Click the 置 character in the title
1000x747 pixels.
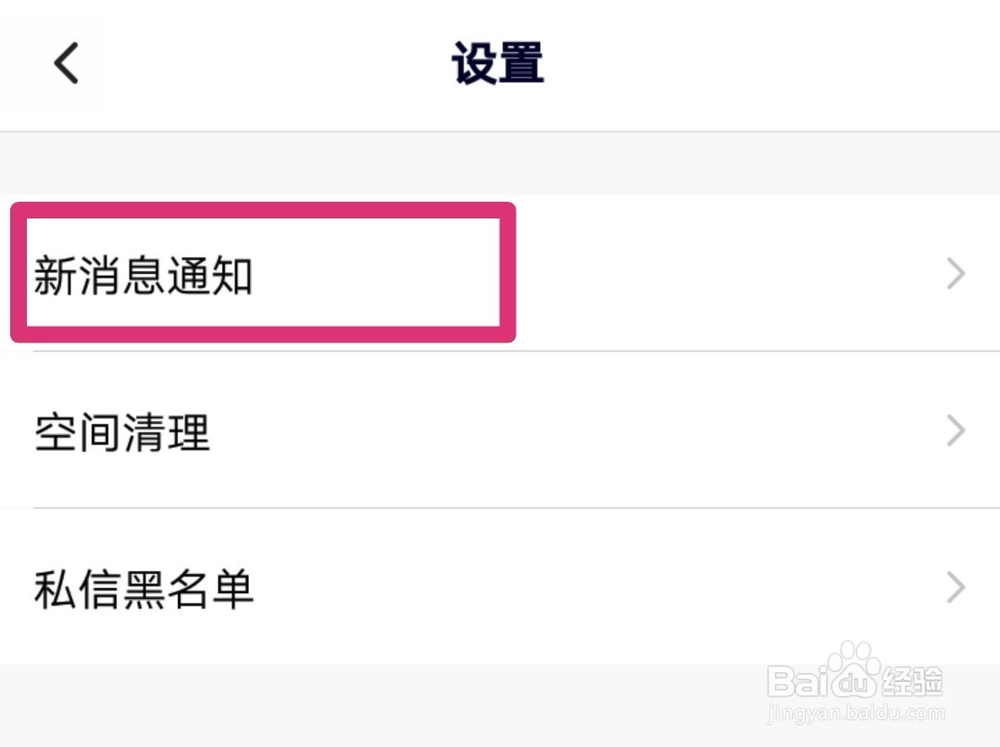click(x=522, y=63)
